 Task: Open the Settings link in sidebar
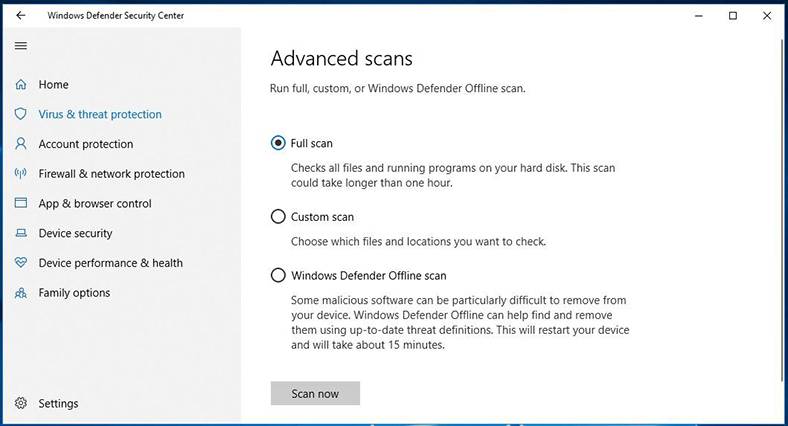58,403
